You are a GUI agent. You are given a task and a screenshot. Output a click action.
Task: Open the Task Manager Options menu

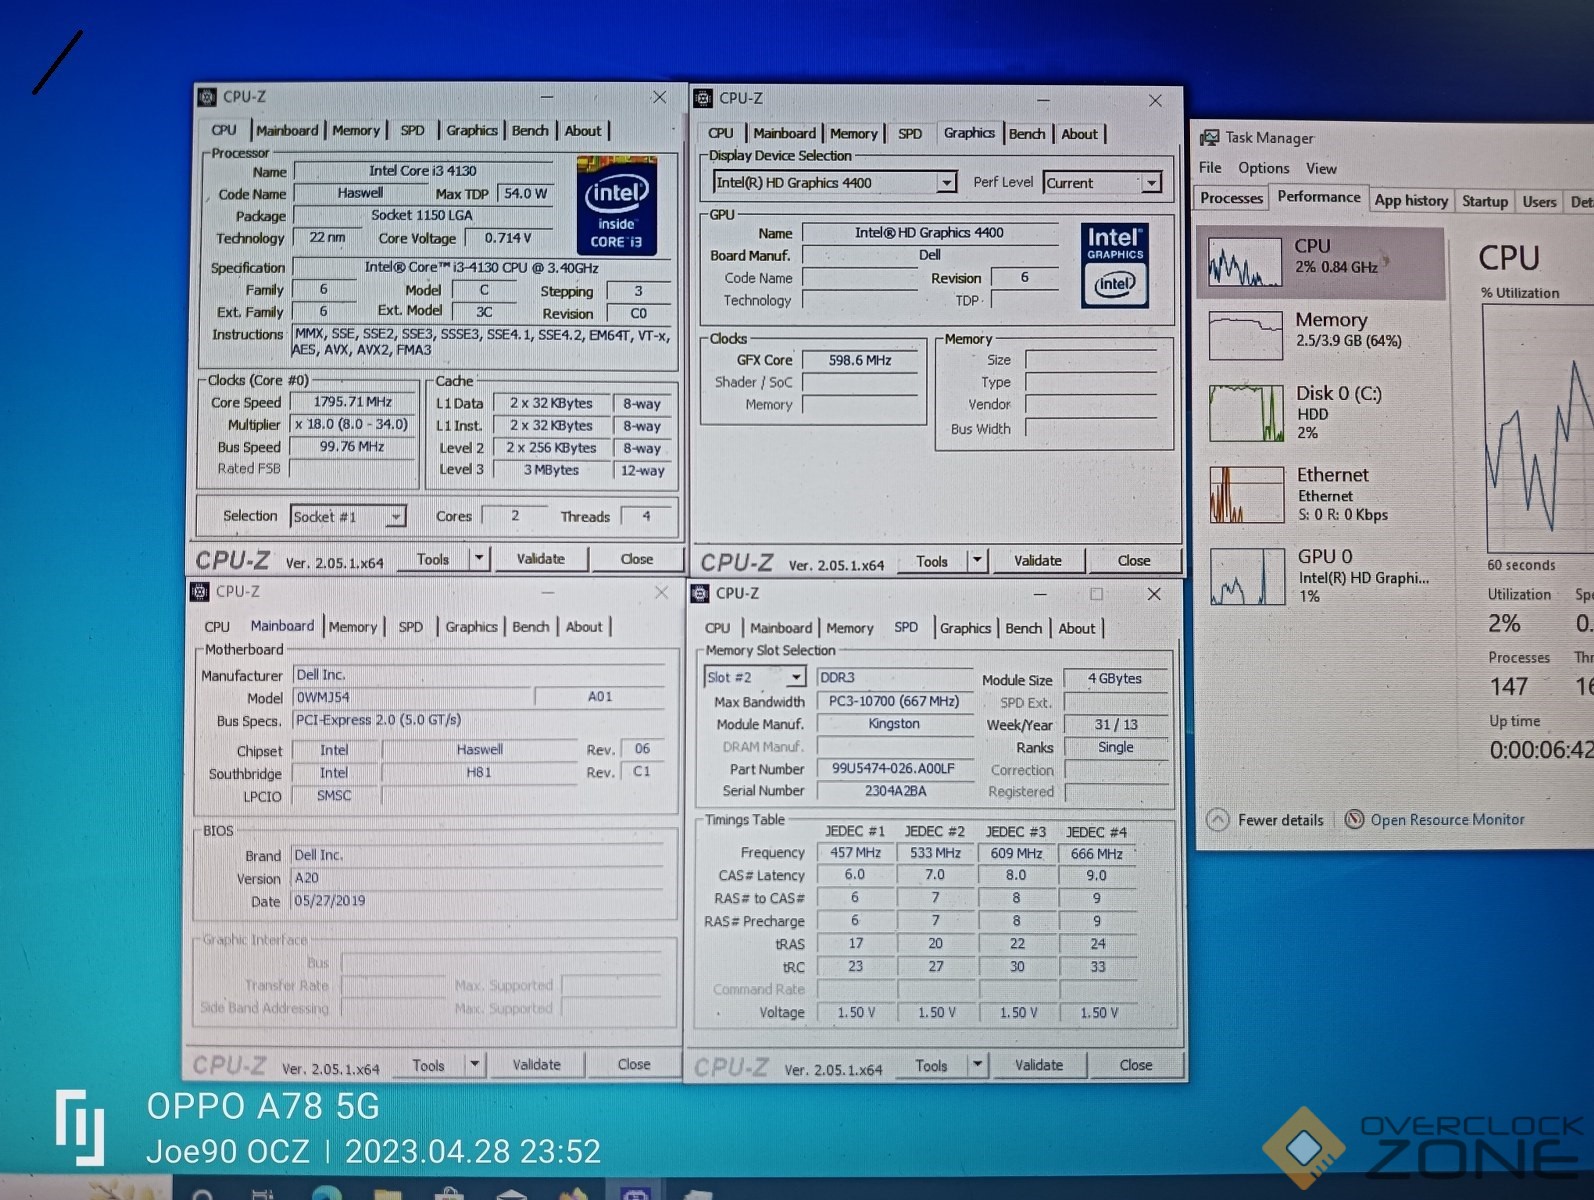click(1264, 168)
